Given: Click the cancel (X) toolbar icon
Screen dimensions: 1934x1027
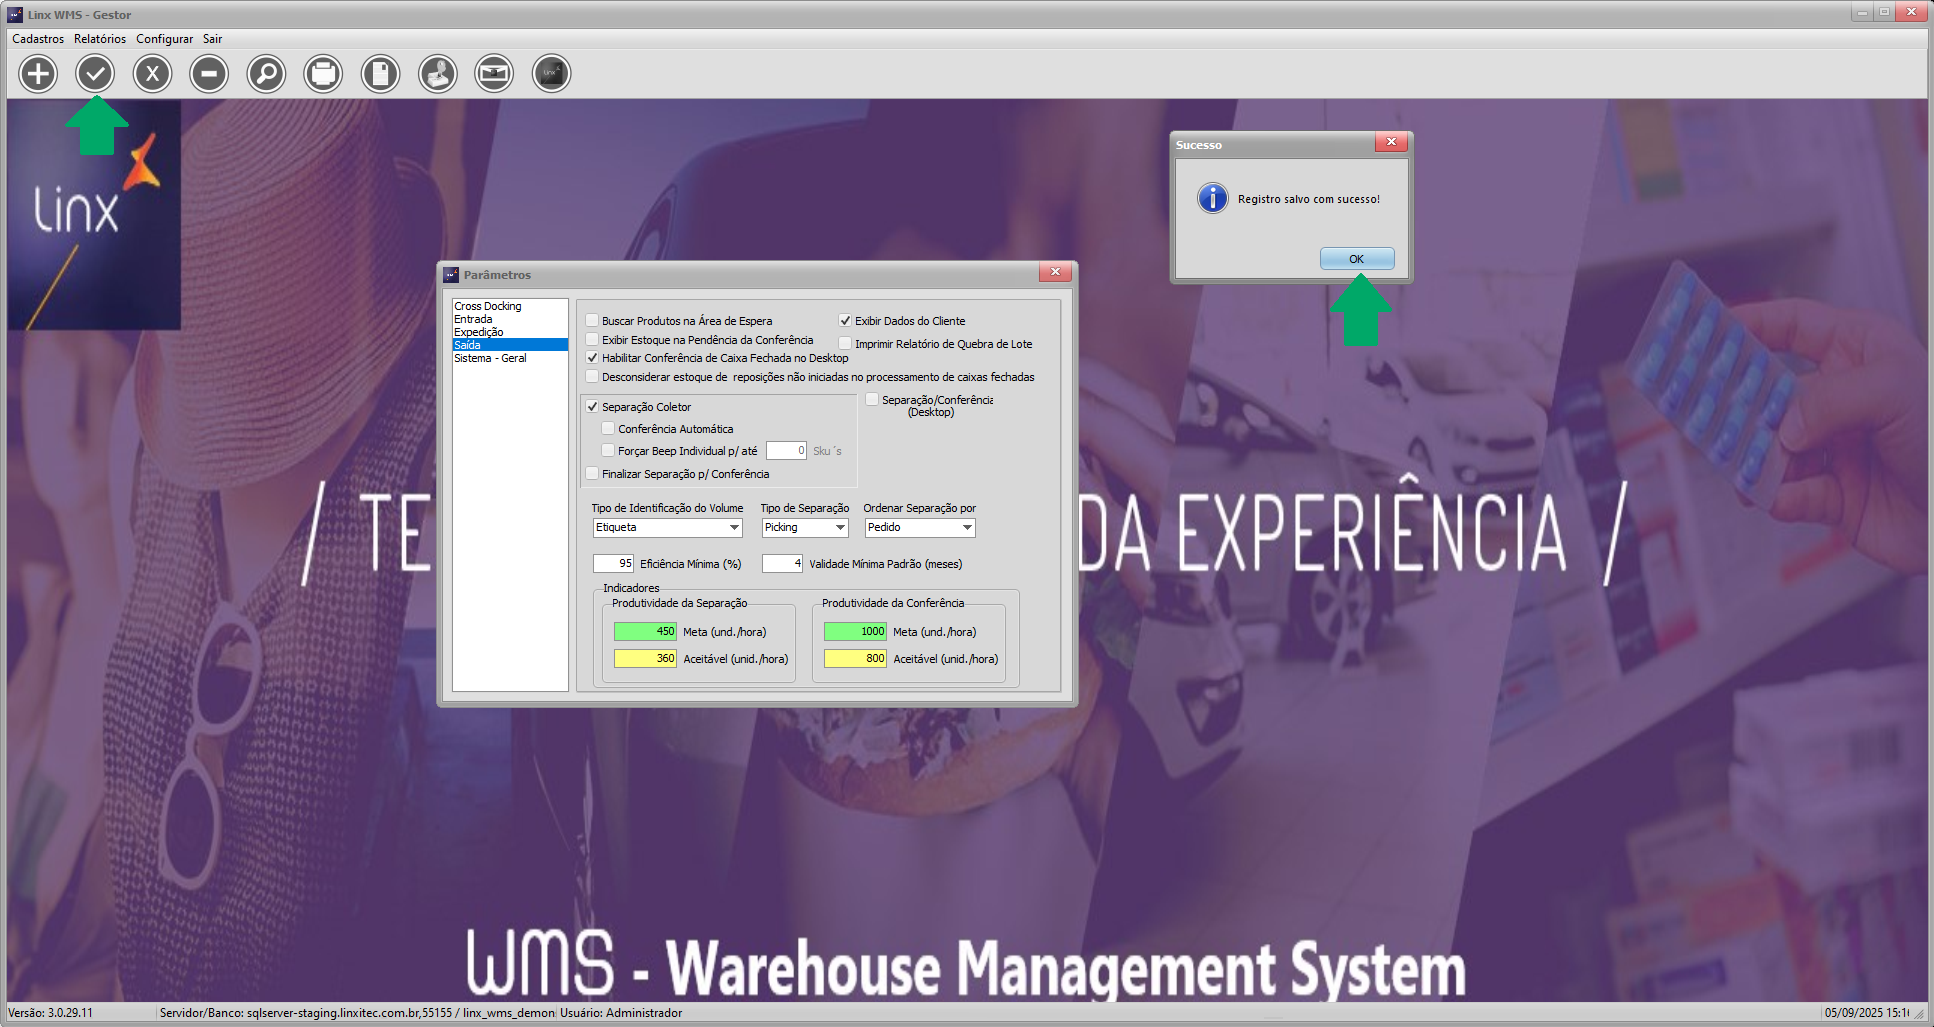Looking at the screenshot, I should click(x=152, y=73).
